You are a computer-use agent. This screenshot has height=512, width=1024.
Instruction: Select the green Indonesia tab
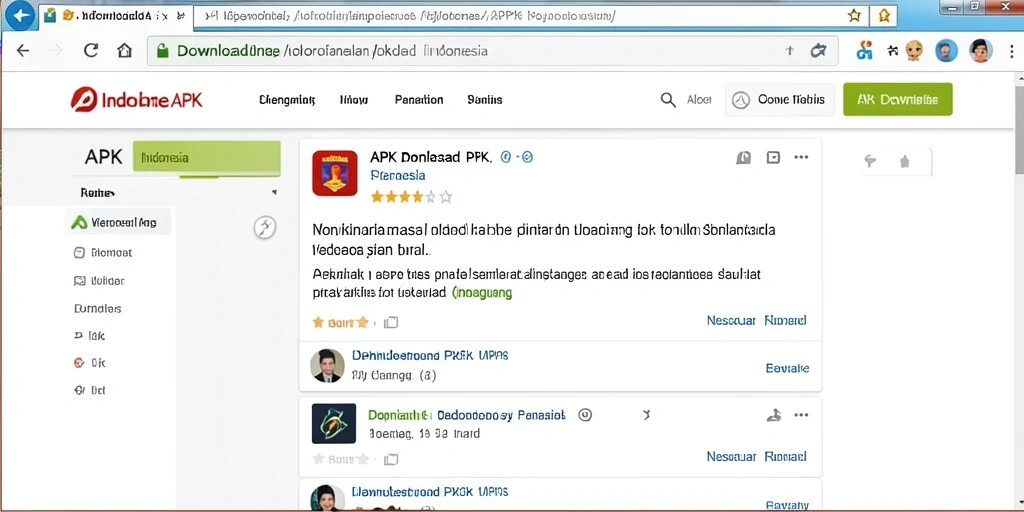206,157
